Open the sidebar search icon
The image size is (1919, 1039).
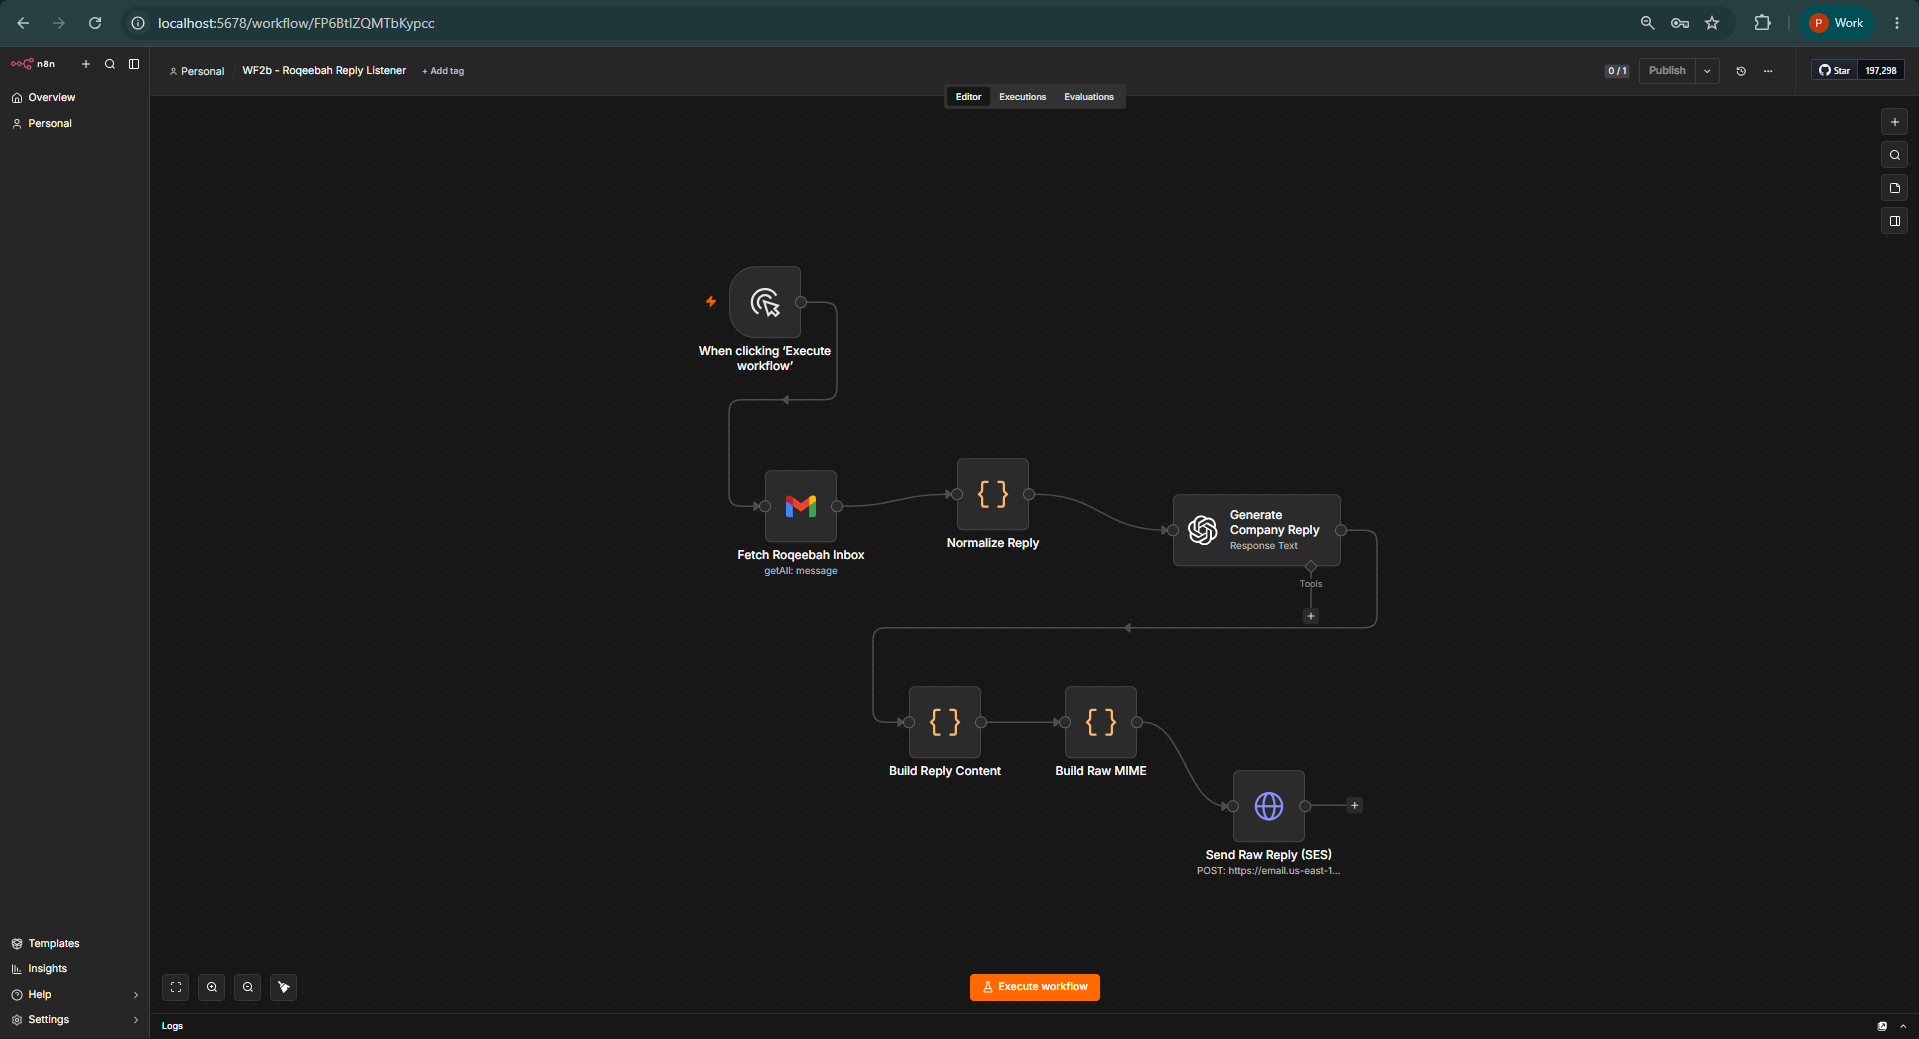[x=110, y=64]
